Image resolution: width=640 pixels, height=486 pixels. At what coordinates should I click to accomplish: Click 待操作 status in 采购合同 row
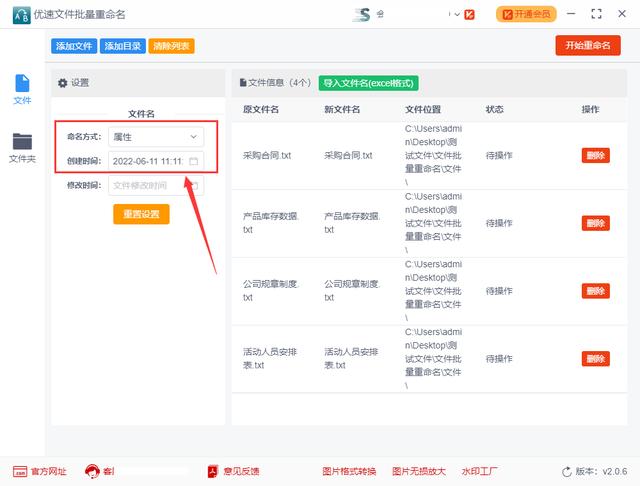tap(499, 155)
